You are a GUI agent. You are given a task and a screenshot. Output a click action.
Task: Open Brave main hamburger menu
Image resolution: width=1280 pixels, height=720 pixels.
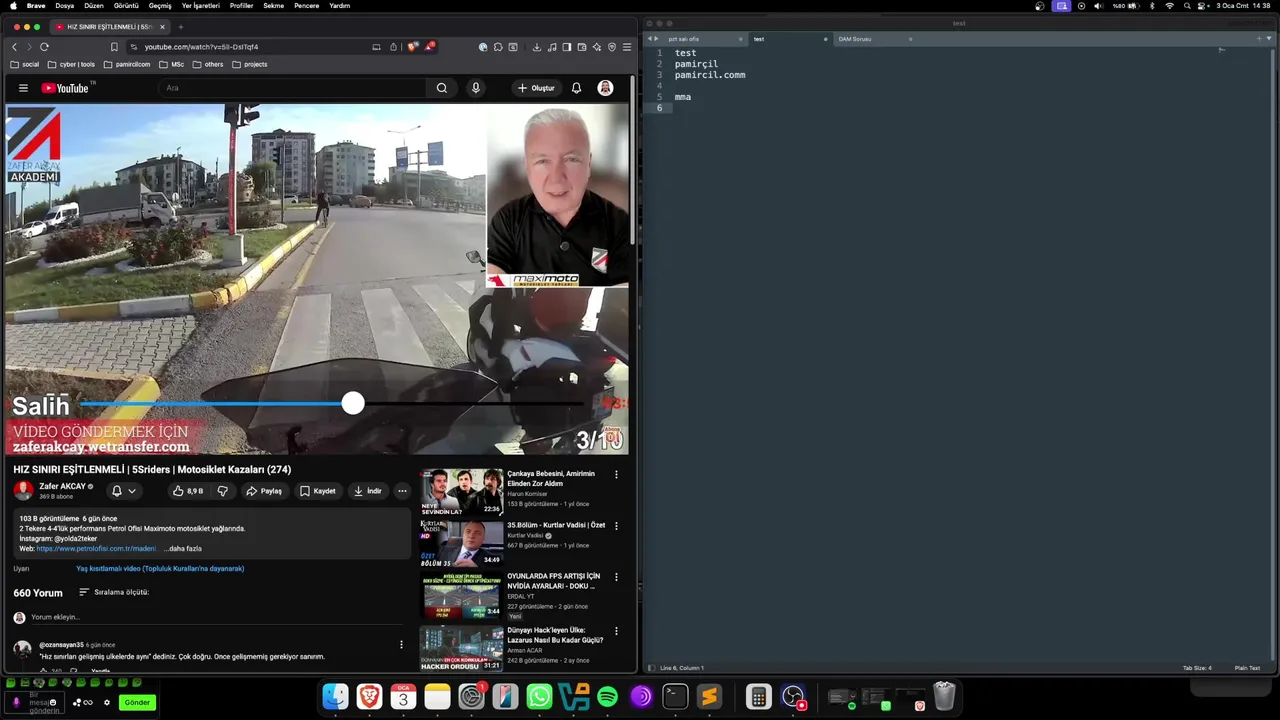[627, 47]
